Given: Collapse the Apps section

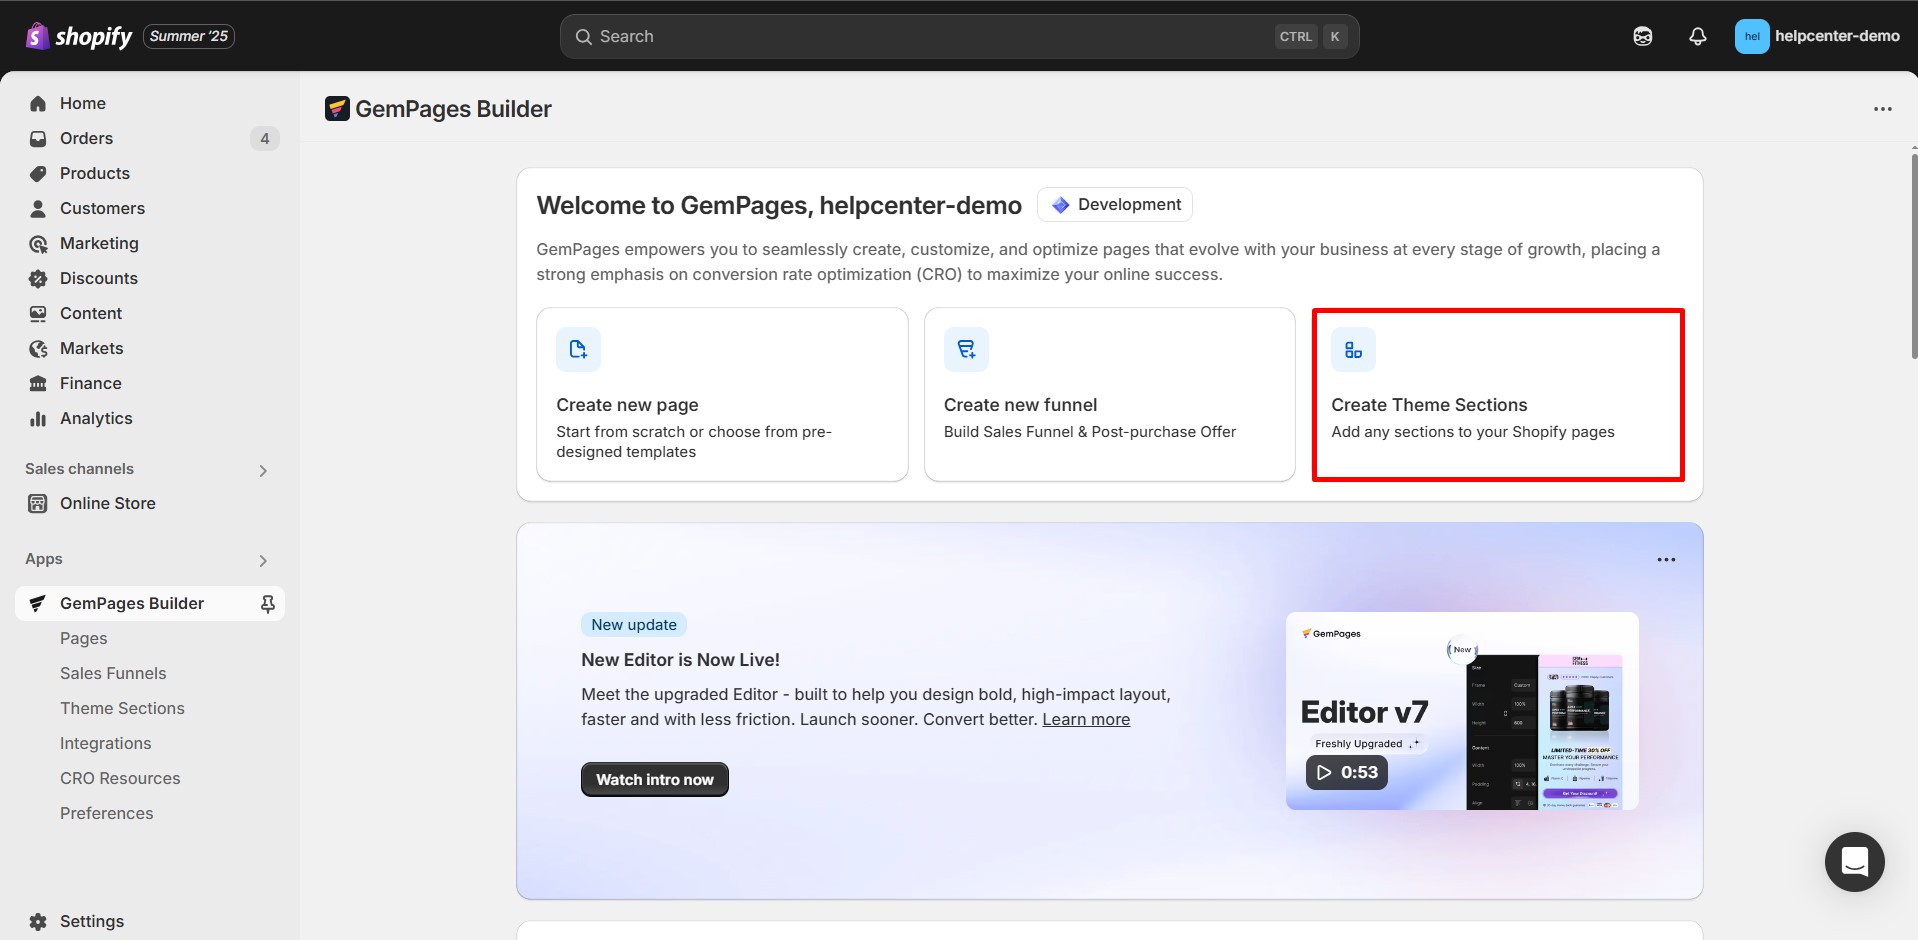Looking at the screenshot, I should [262, 560].
